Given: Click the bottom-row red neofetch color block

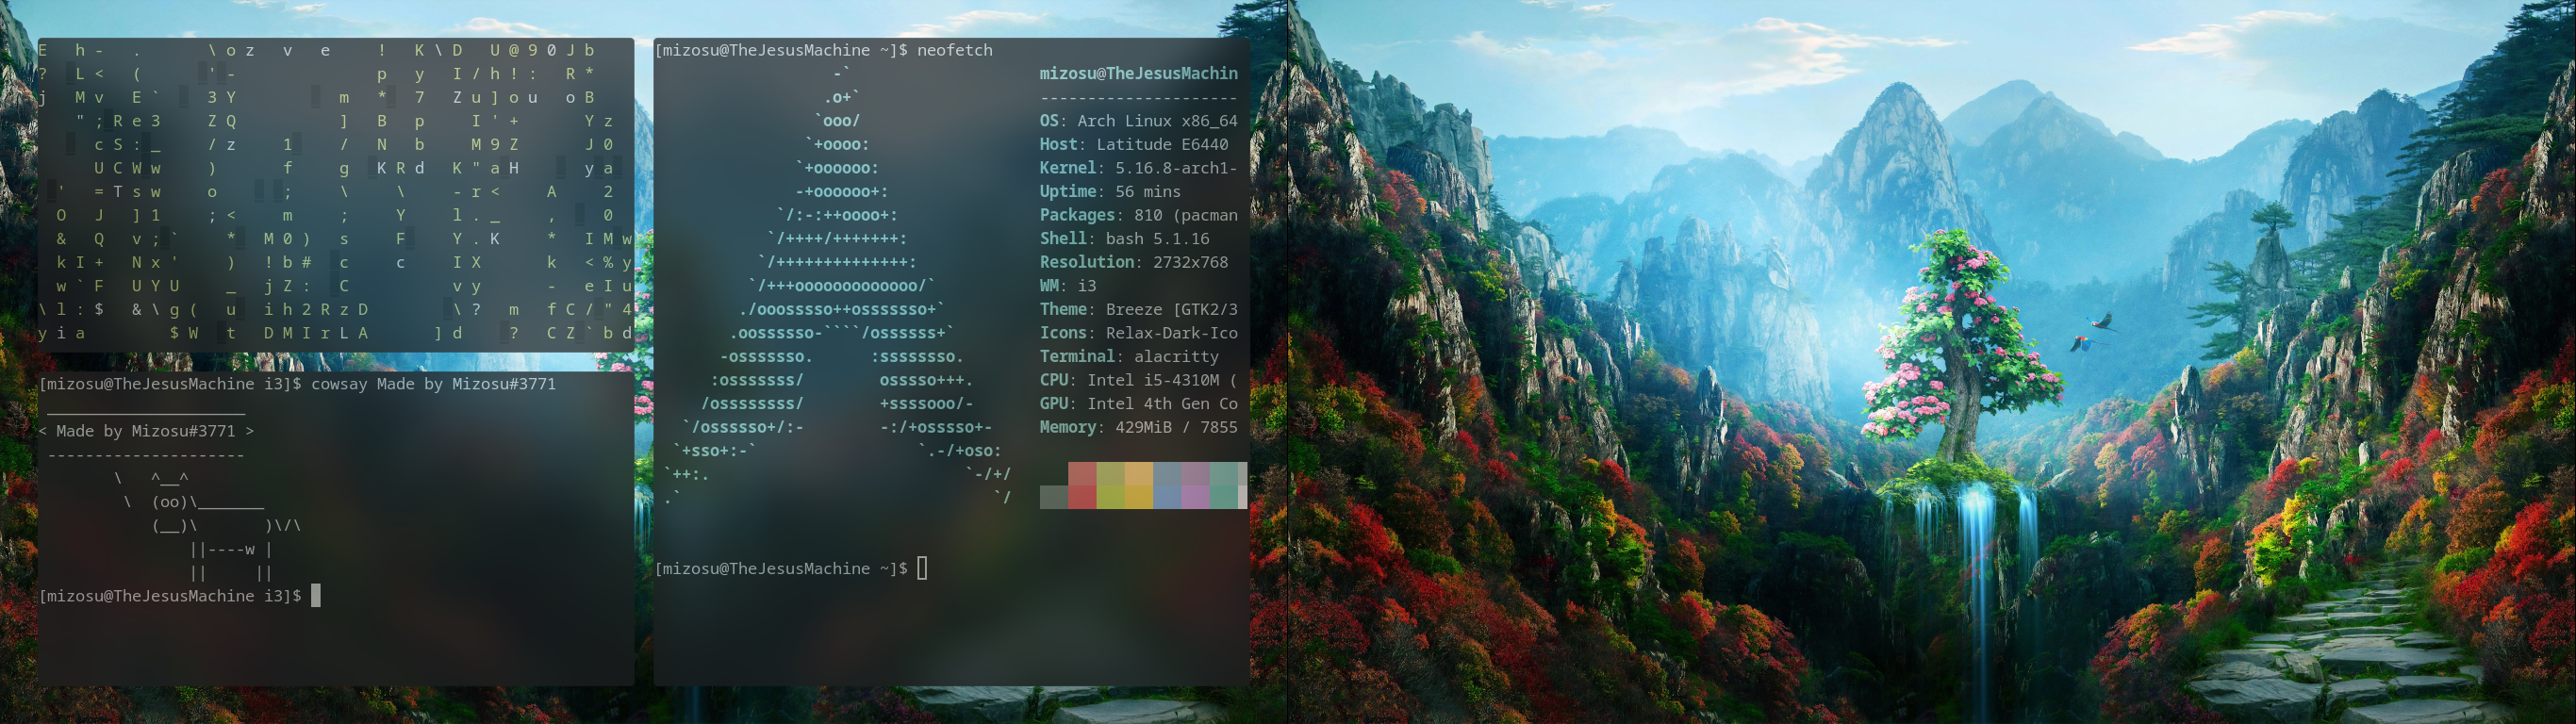Looking at the screenshot, I should 1082,497.
